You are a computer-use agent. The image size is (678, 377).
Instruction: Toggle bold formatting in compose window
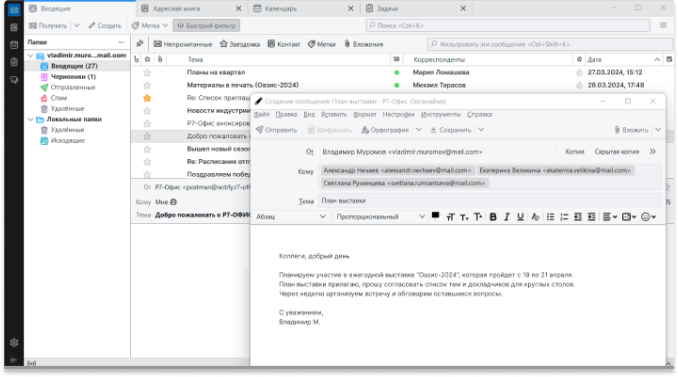pos(493,217)
